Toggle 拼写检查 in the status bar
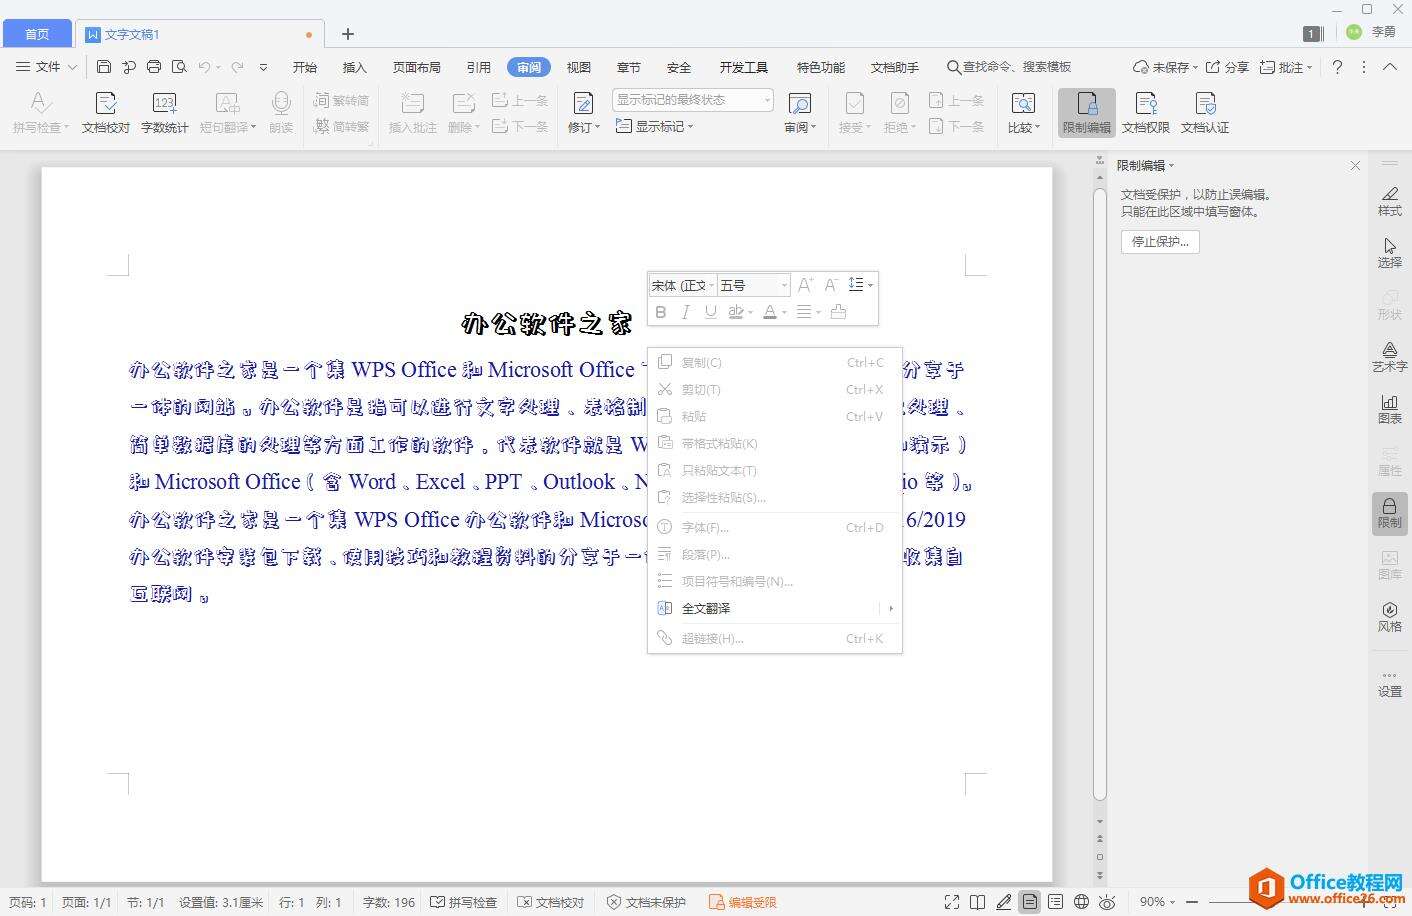The height and width of the screenshot is (916, 1412). coord(464,902)
